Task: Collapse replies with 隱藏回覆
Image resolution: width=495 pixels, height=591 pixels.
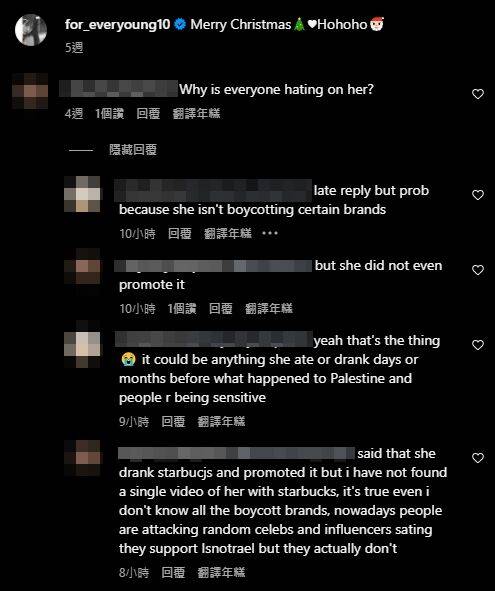Action: (133, 150)
